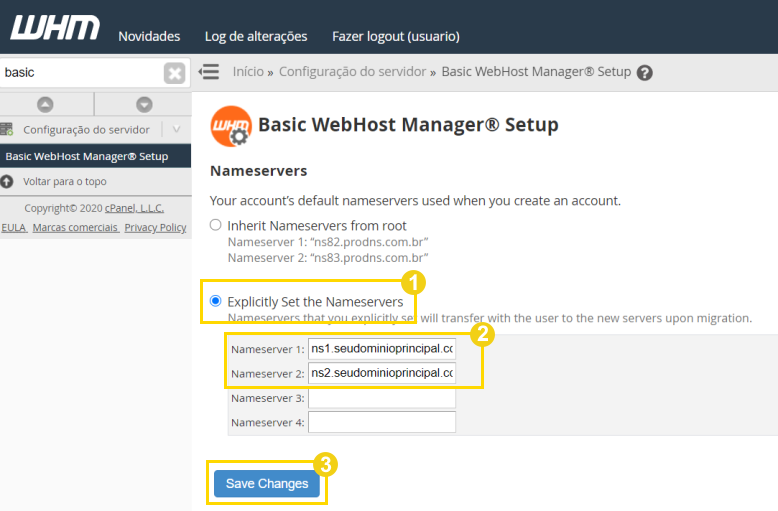778x511 pixels.
Task: Open the help question mark icon
Action: tap(645, 73)
